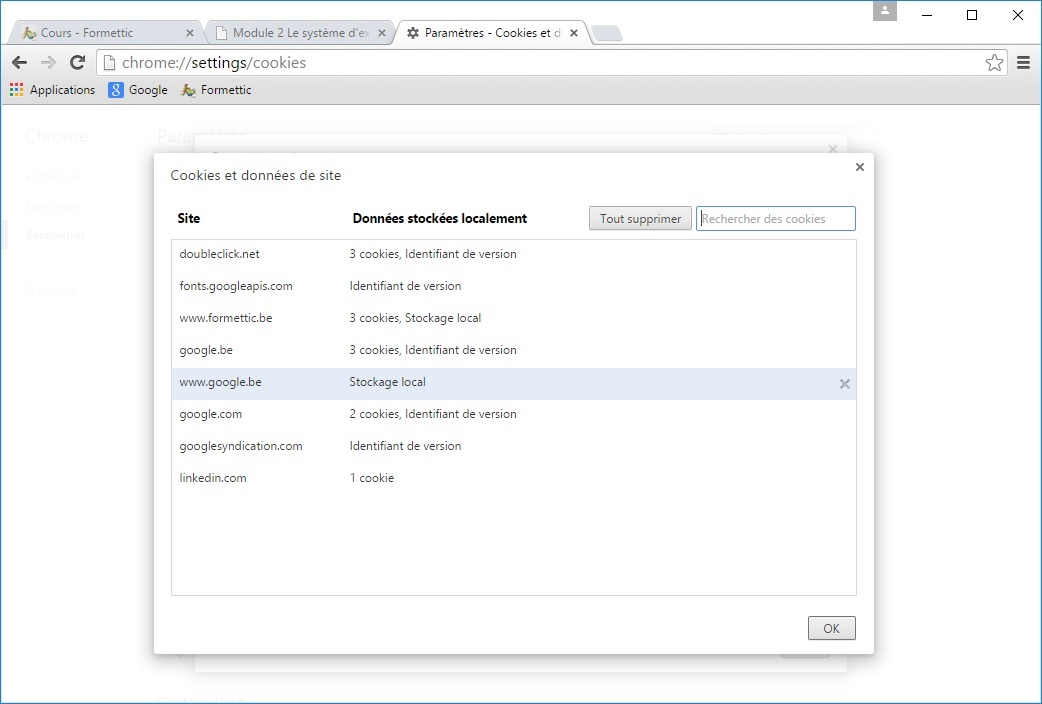Select the google.be site entry
Screen dimensions: 1042x704
514,350
